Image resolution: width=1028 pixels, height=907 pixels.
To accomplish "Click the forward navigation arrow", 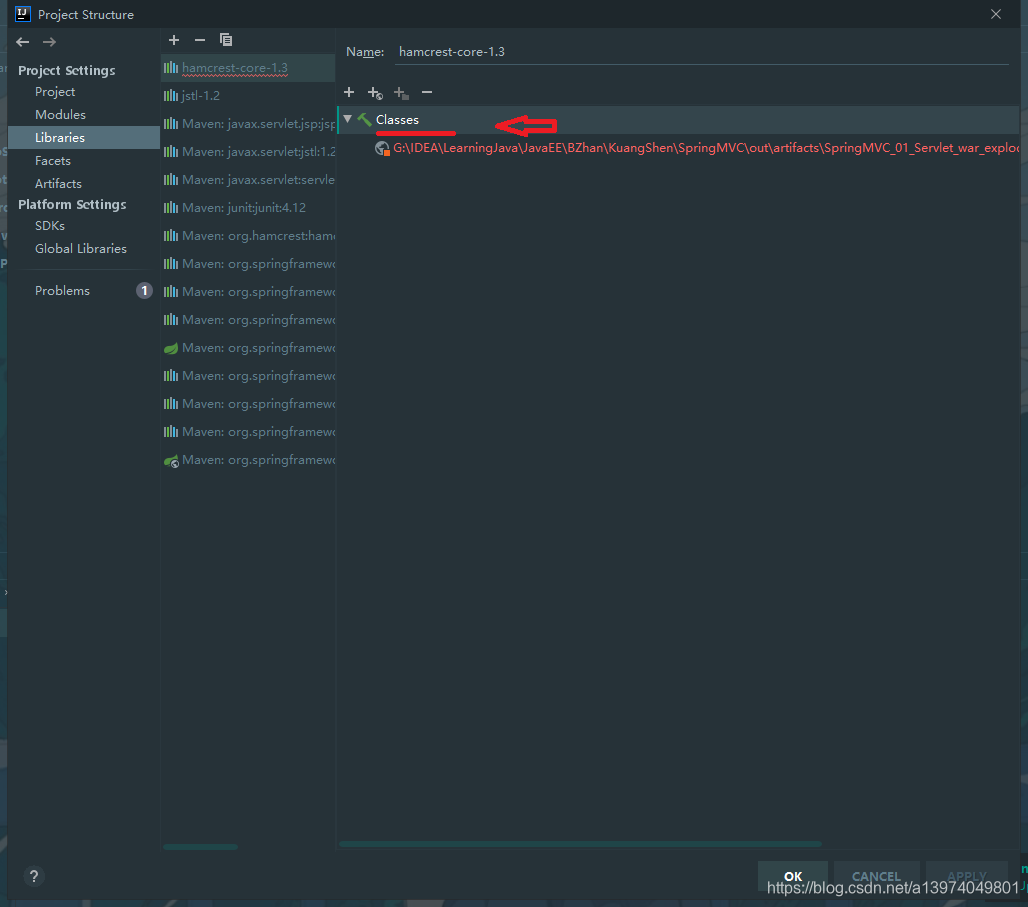I will 49,42.
